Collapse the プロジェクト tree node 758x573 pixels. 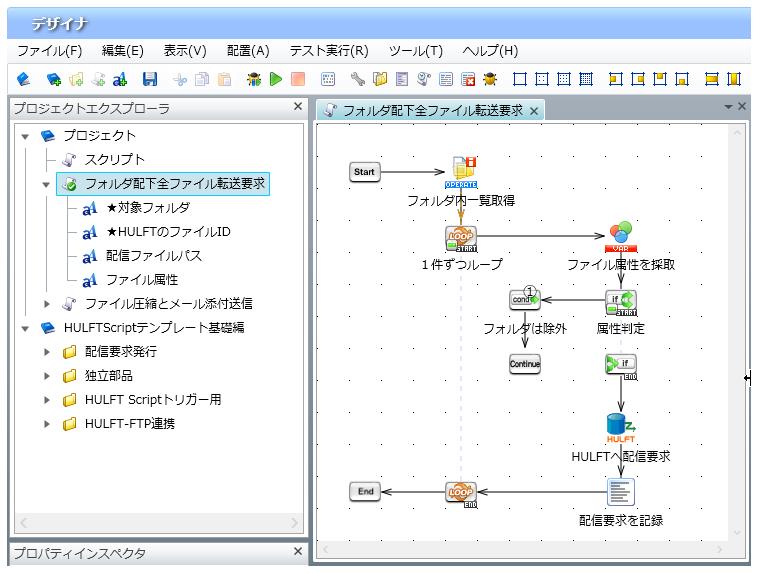coord(26,136)
